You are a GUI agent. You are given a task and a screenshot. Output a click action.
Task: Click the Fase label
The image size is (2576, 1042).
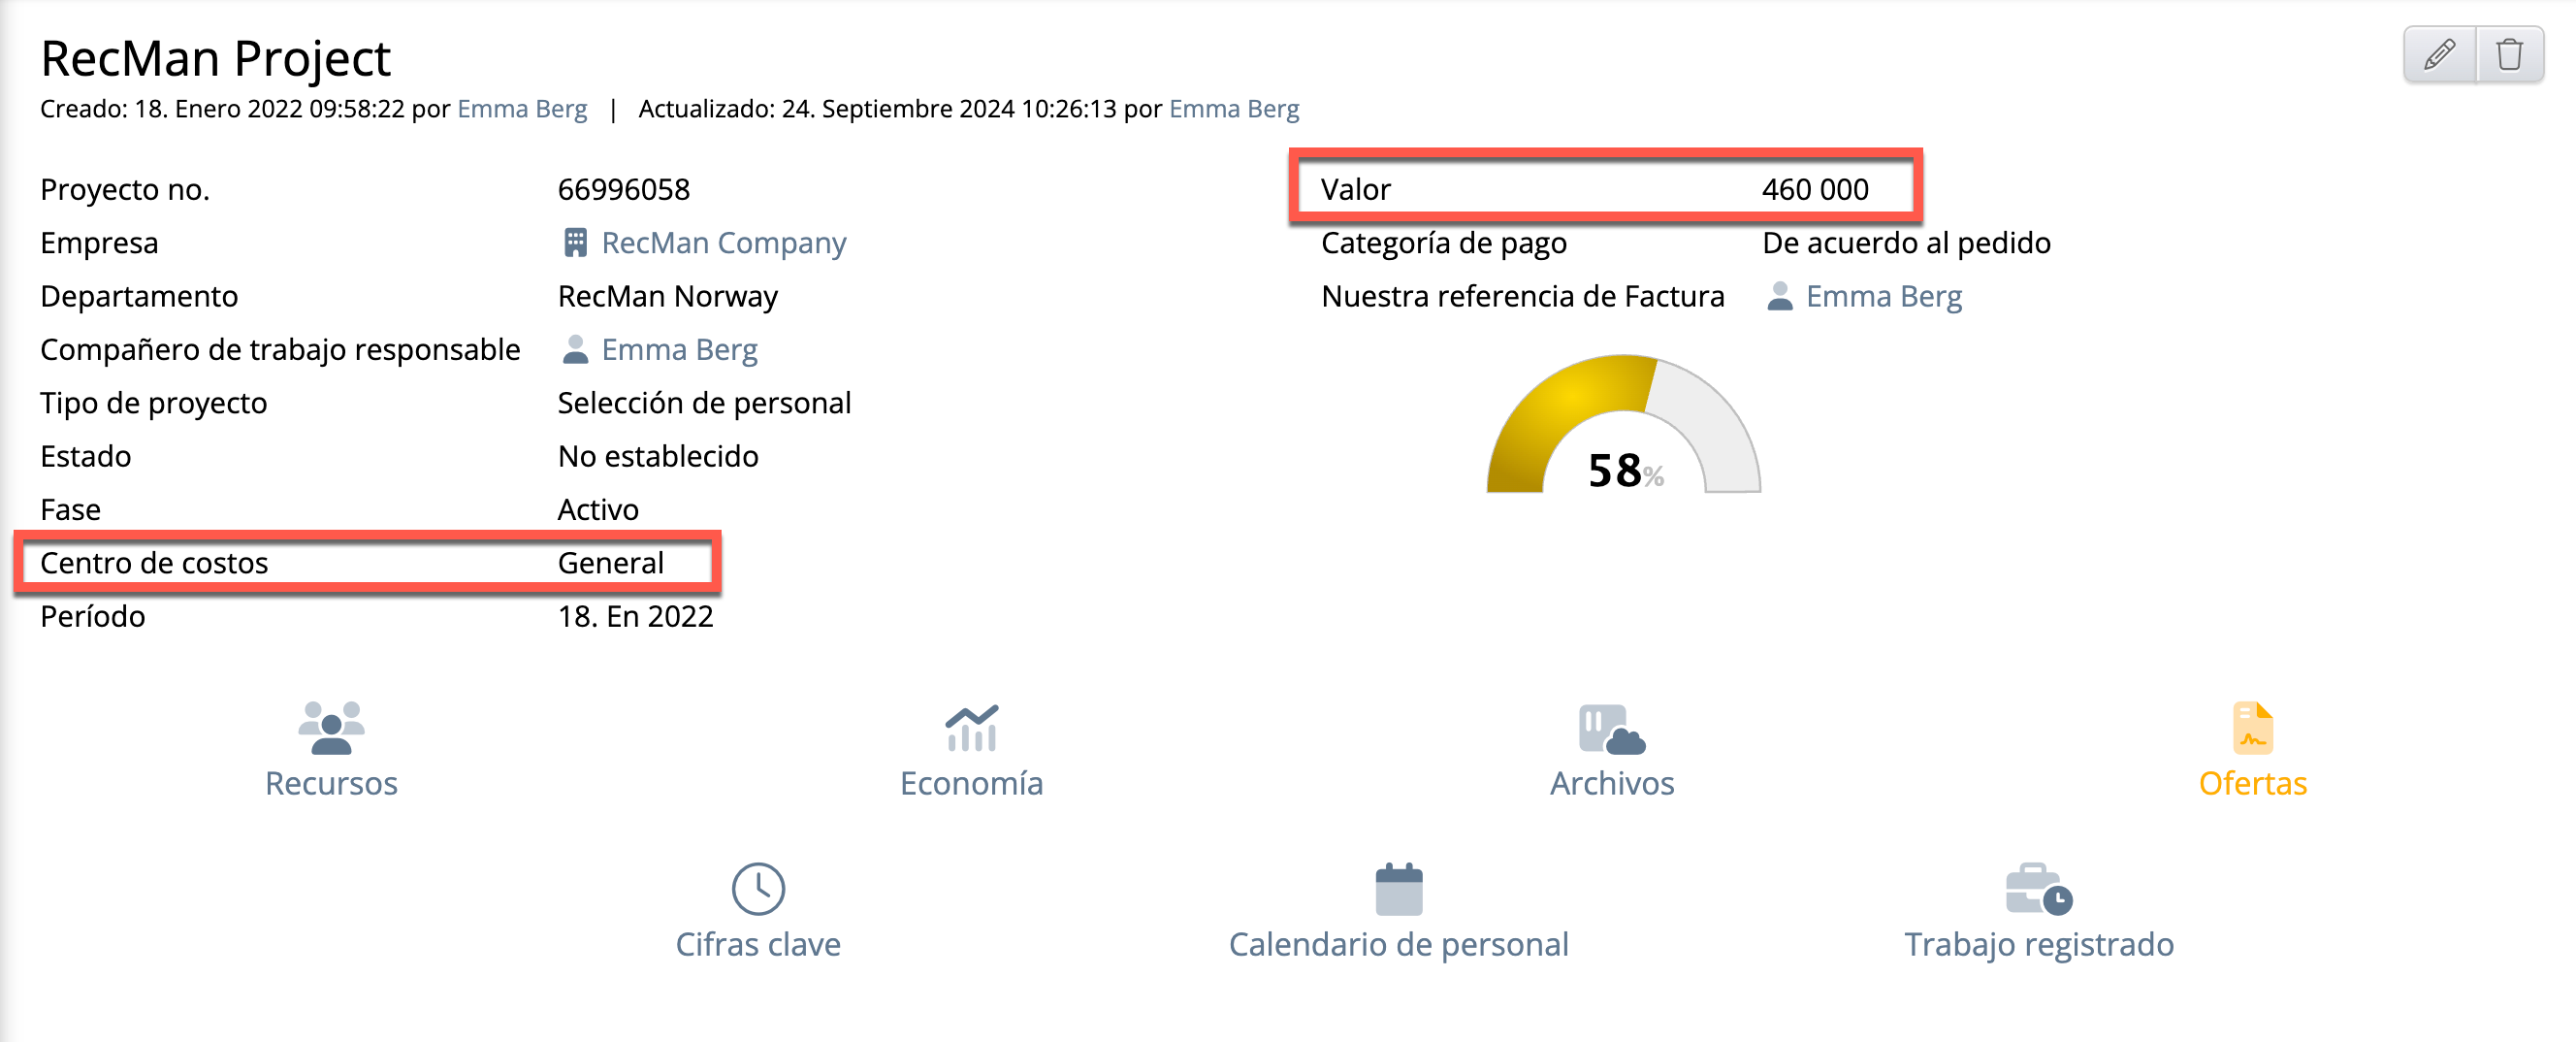pyautogui.click(x=70, y=510)
